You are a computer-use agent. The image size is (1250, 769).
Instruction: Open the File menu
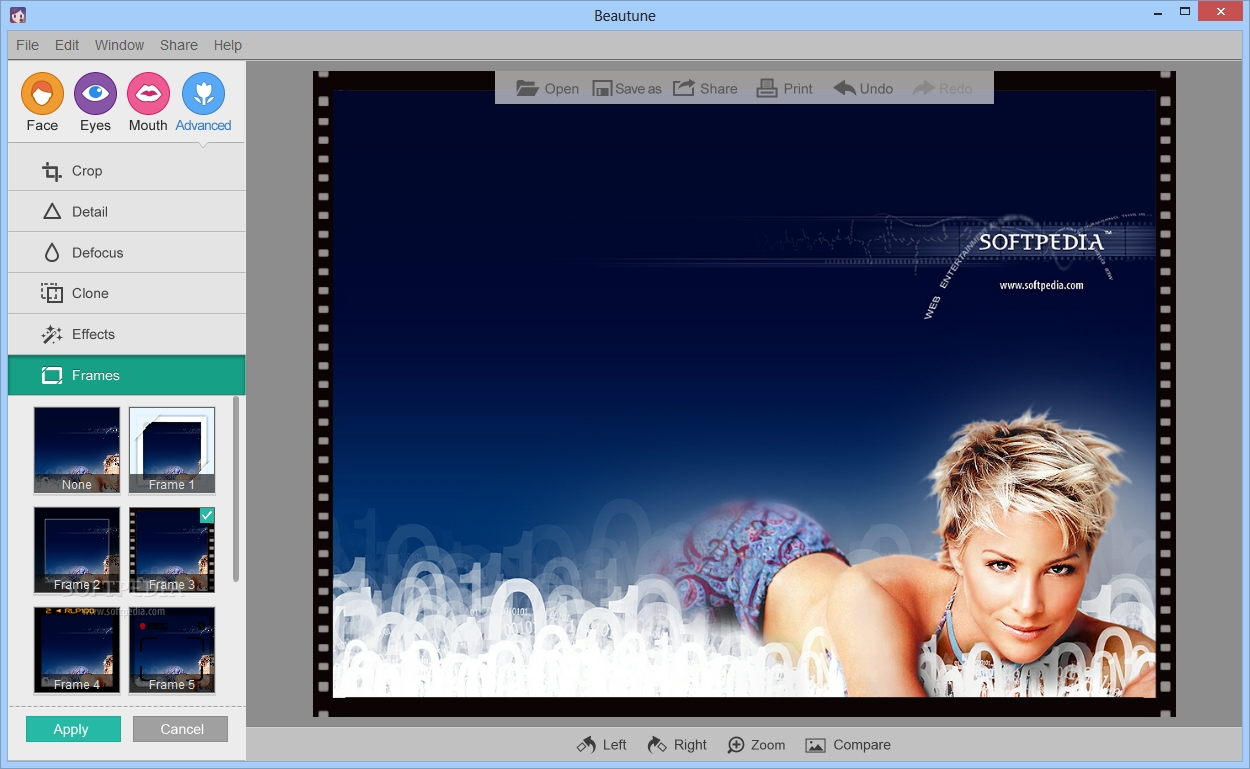[x=27, y=45]
